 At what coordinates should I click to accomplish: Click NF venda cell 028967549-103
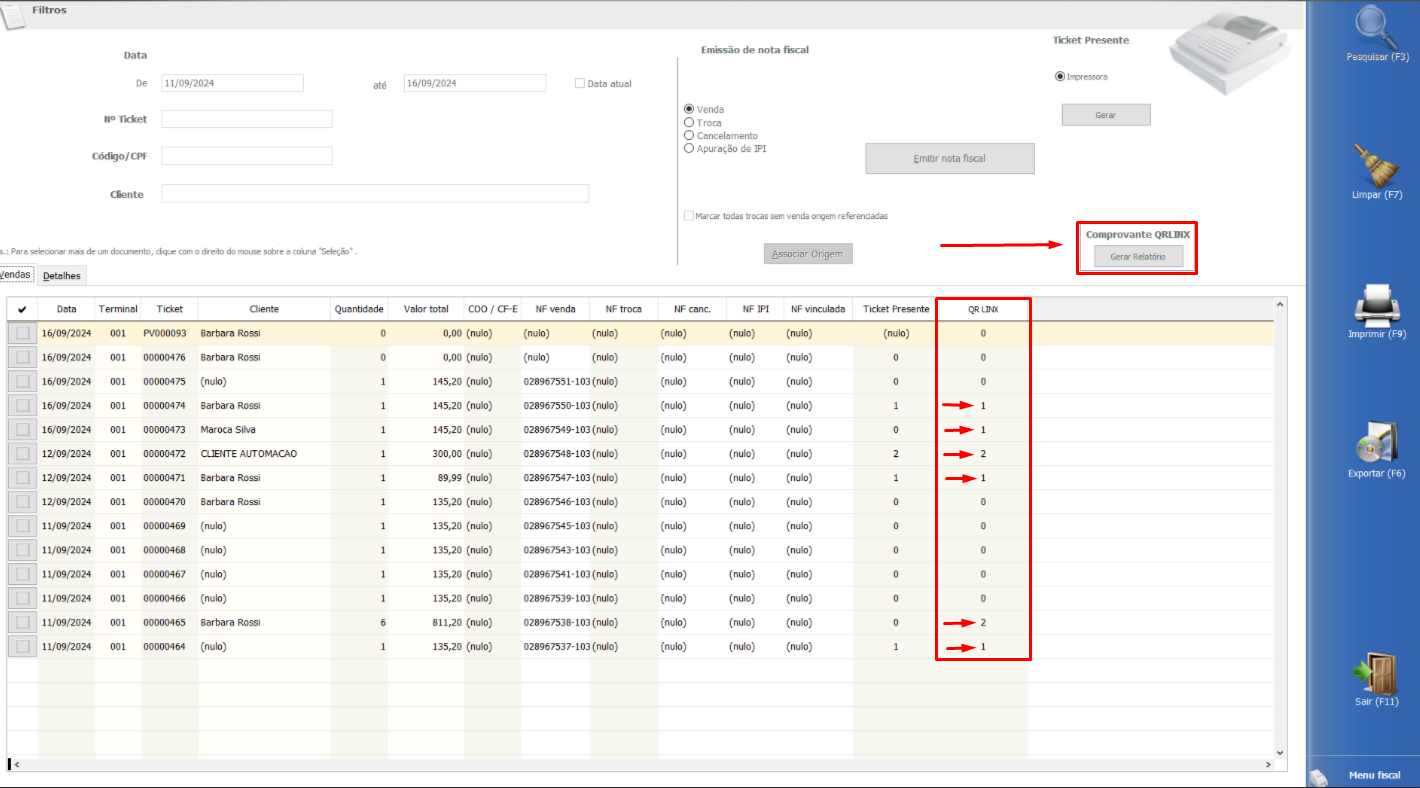click(x=556, y=429)
